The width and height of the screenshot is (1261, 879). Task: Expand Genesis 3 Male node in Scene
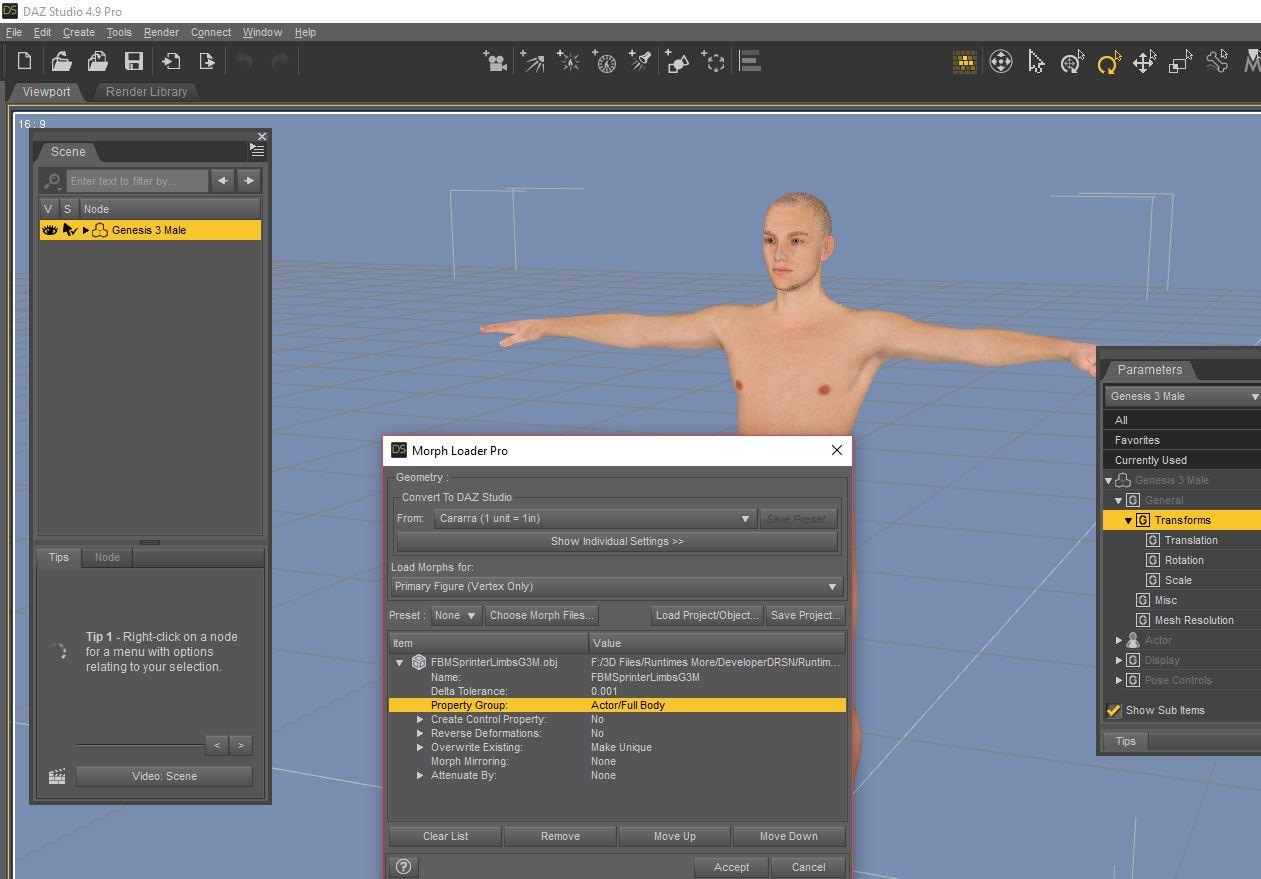click(x=86, y=230)
